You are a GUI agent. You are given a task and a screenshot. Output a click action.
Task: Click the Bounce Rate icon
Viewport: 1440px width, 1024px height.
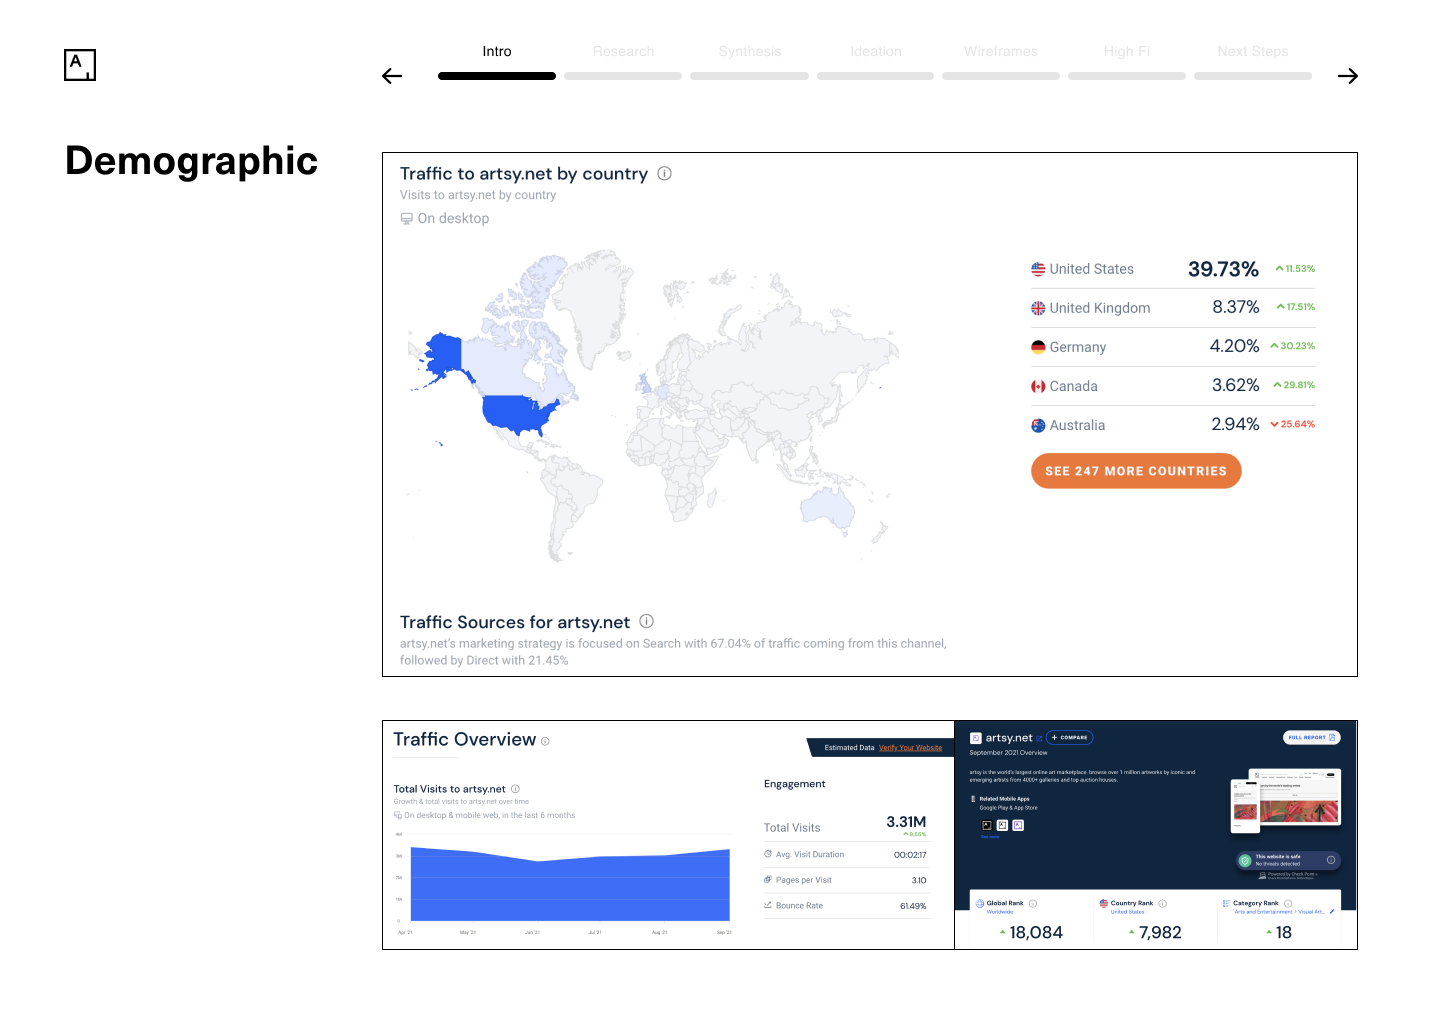point(768,905)
